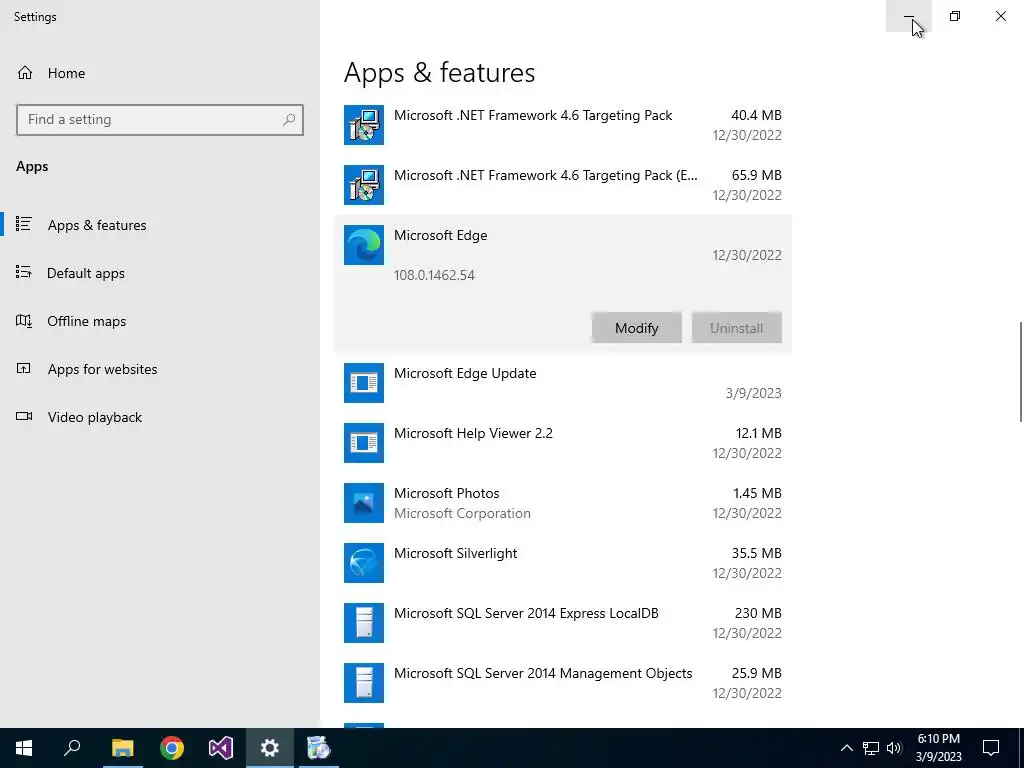Click the Edge version text 108.0.1462.54
This screenshot has width=1024, height=768.
click(434, 275)
